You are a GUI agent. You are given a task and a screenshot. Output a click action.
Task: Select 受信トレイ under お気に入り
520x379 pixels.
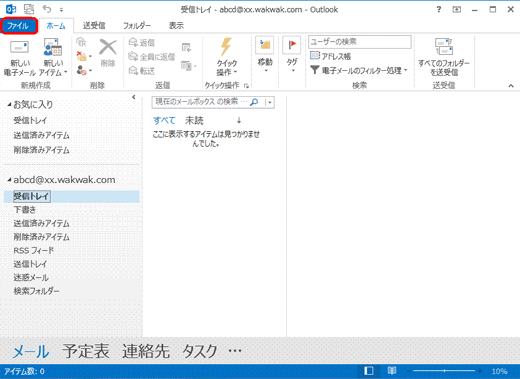coord(30,120)
